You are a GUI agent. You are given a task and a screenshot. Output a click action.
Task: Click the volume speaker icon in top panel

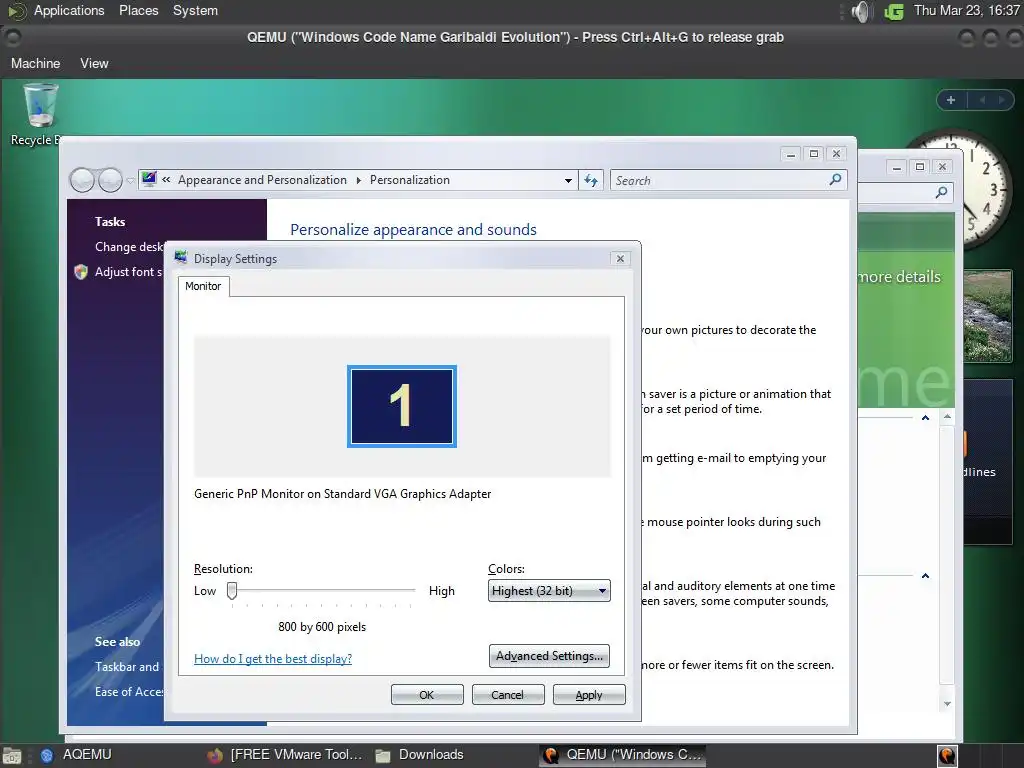[862, 11]
